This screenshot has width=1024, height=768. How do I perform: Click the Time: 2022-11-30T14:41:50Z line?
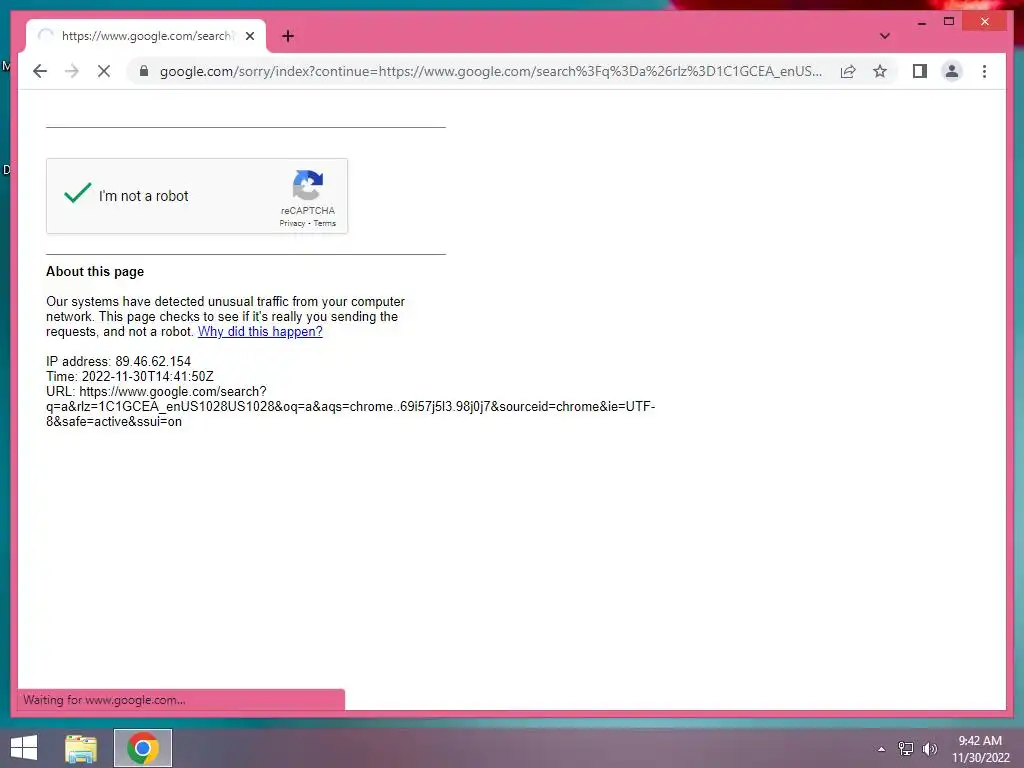click(130, 377)
